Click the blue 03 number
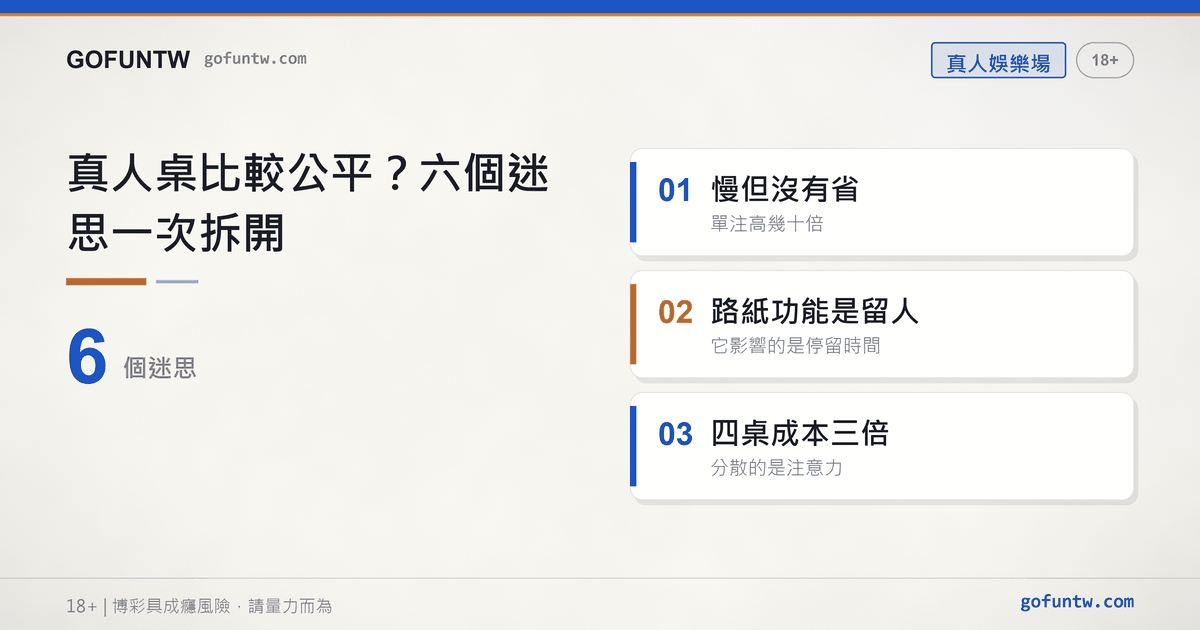 click(675, 434)
